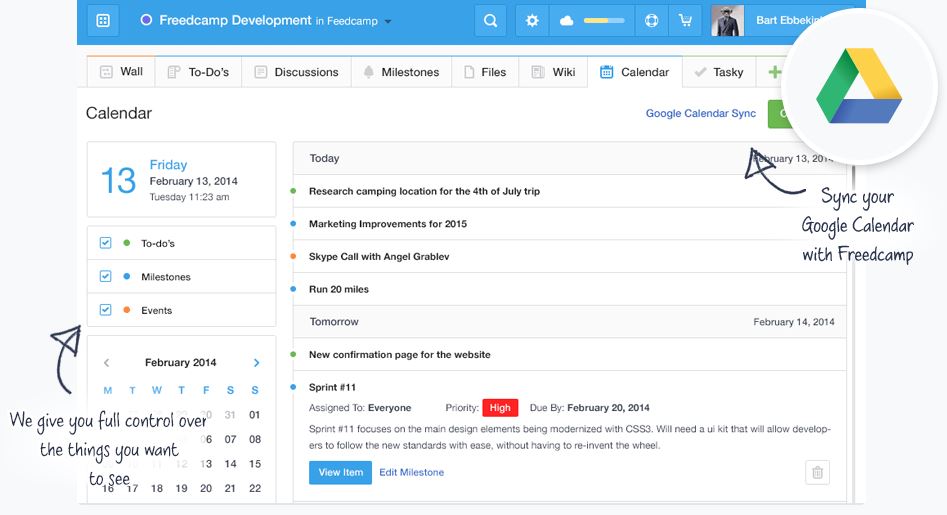Go to previous month in mini calendar
The height and width of the screenshot is (515, 947).
(106, 363)
